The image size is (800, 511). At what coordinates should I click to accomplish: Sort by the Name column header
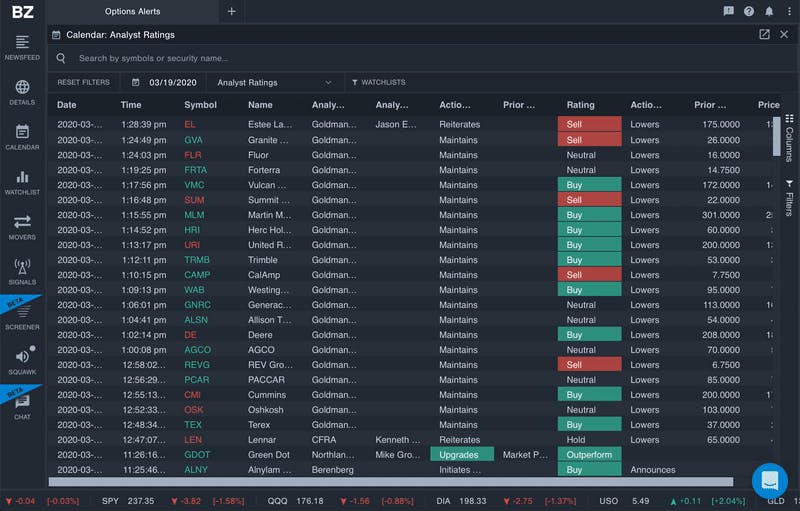click(x=260, y=105)
